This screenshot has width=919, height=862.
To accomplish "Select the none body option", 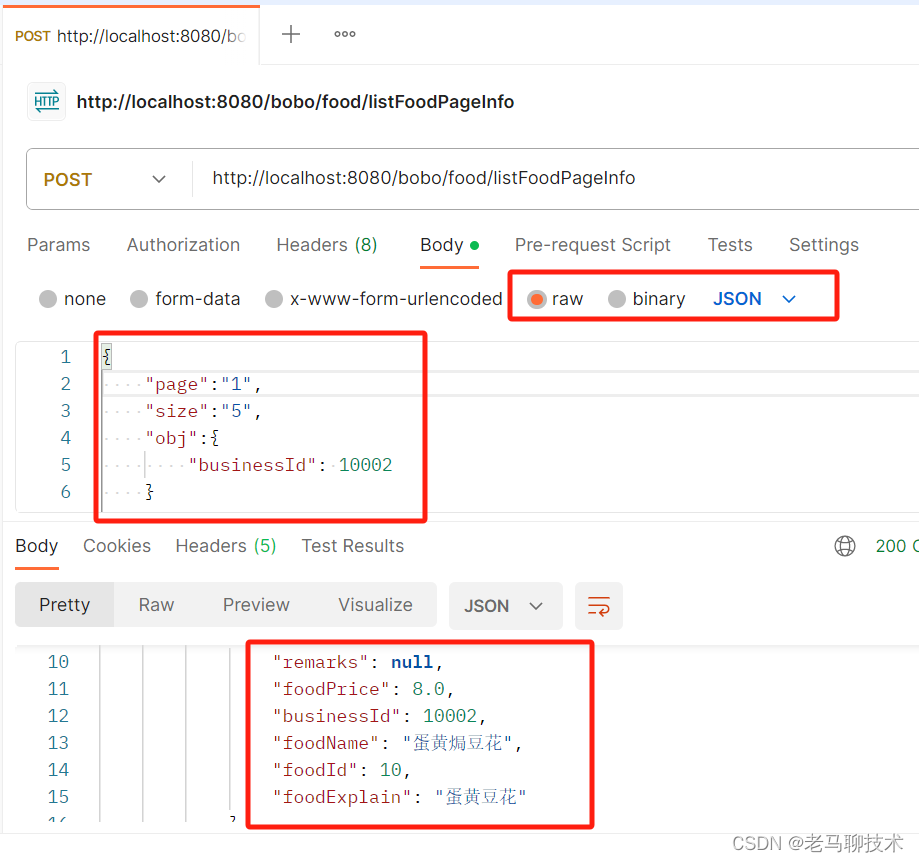I will coord(48,298).
